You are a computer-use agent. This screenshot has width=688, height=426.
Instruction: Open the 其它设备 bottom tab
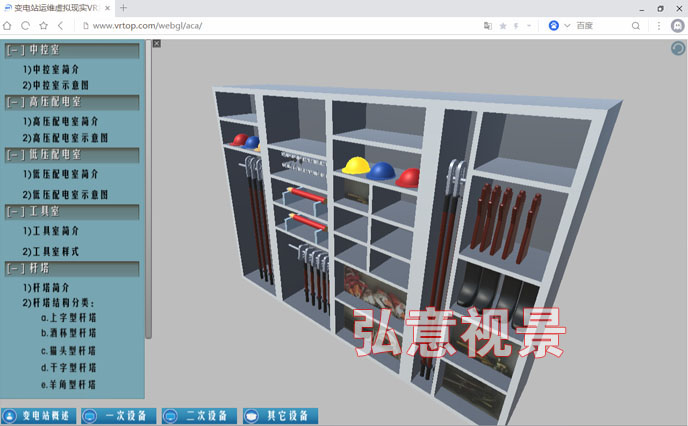(x=281, y=416)
